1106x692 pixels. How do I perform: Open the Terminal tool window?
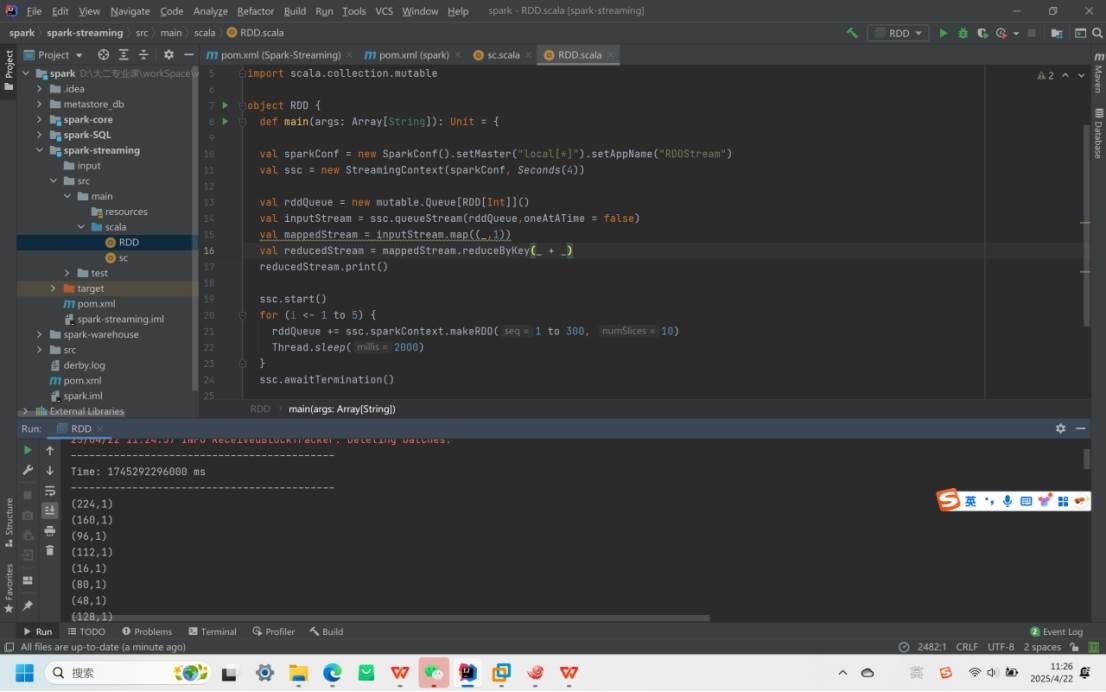pyautogui.click(x=212, y=632)
